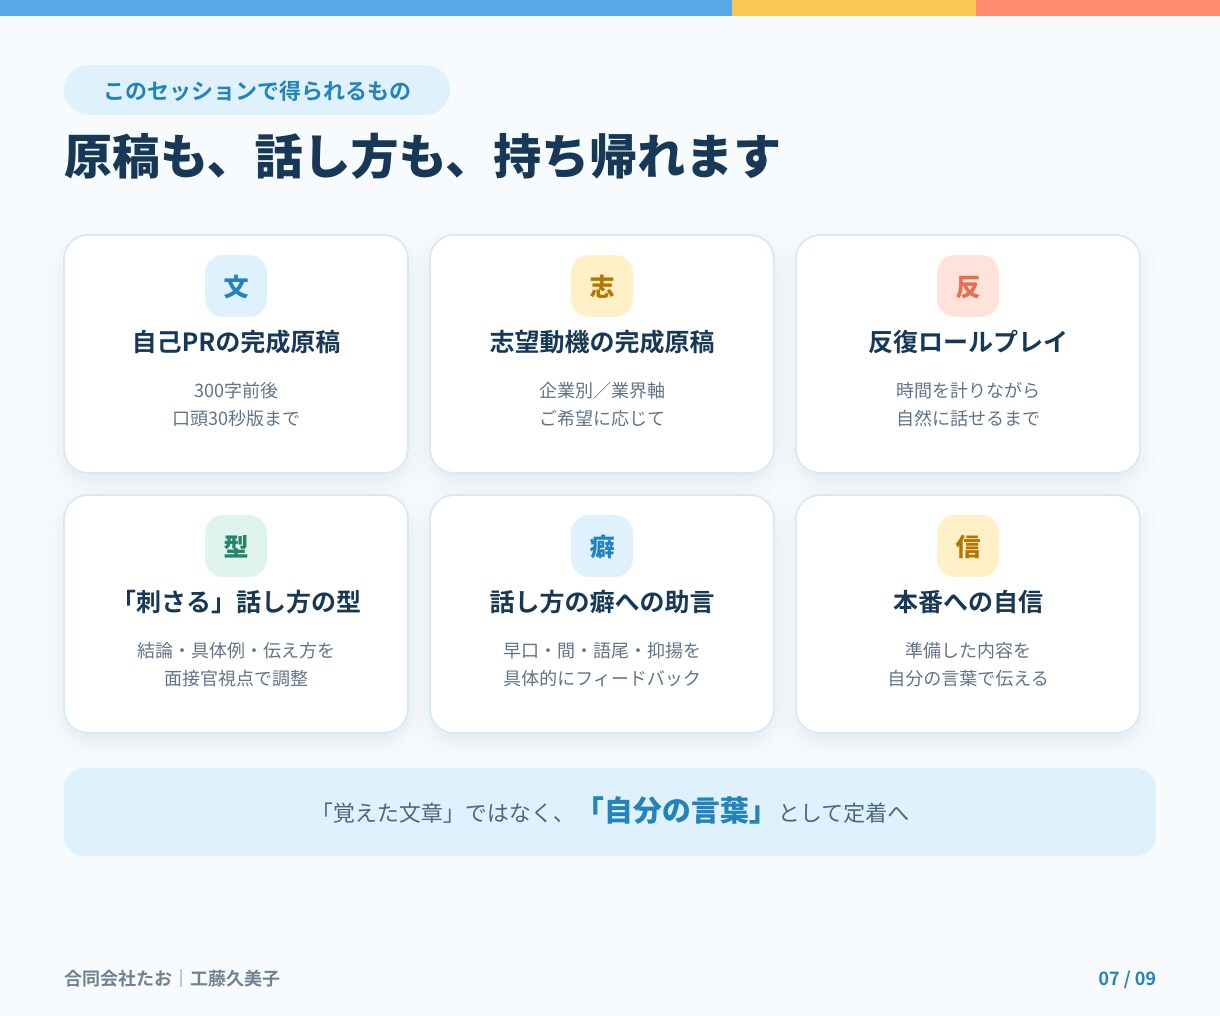
Task: Click the highlighted 「自分の言葉」 in banner
Action: (x=674, y=811)
